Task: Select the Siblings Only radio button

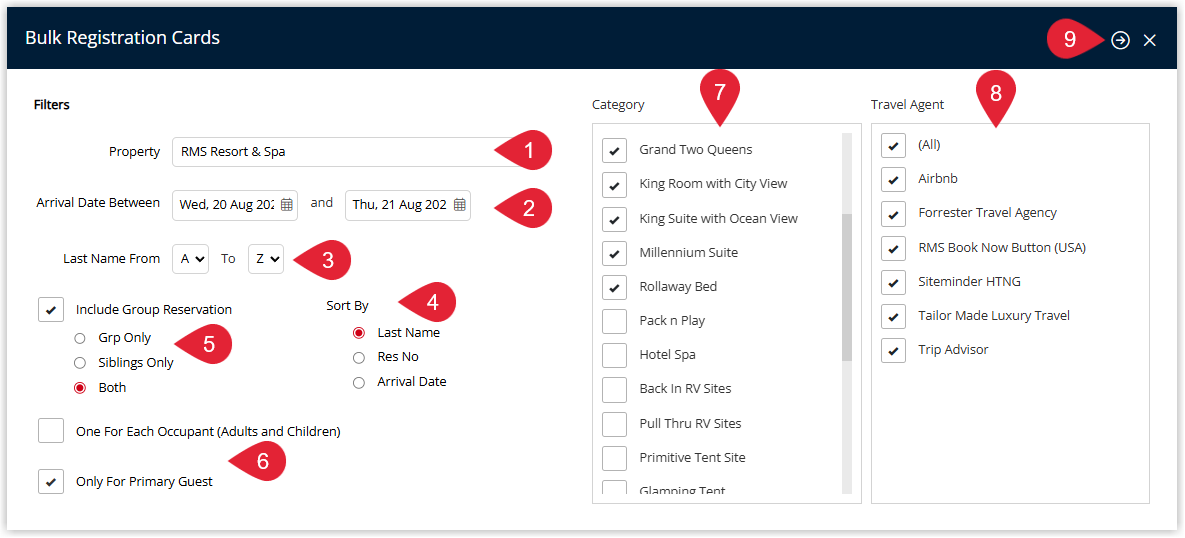Action: (79, 363)
